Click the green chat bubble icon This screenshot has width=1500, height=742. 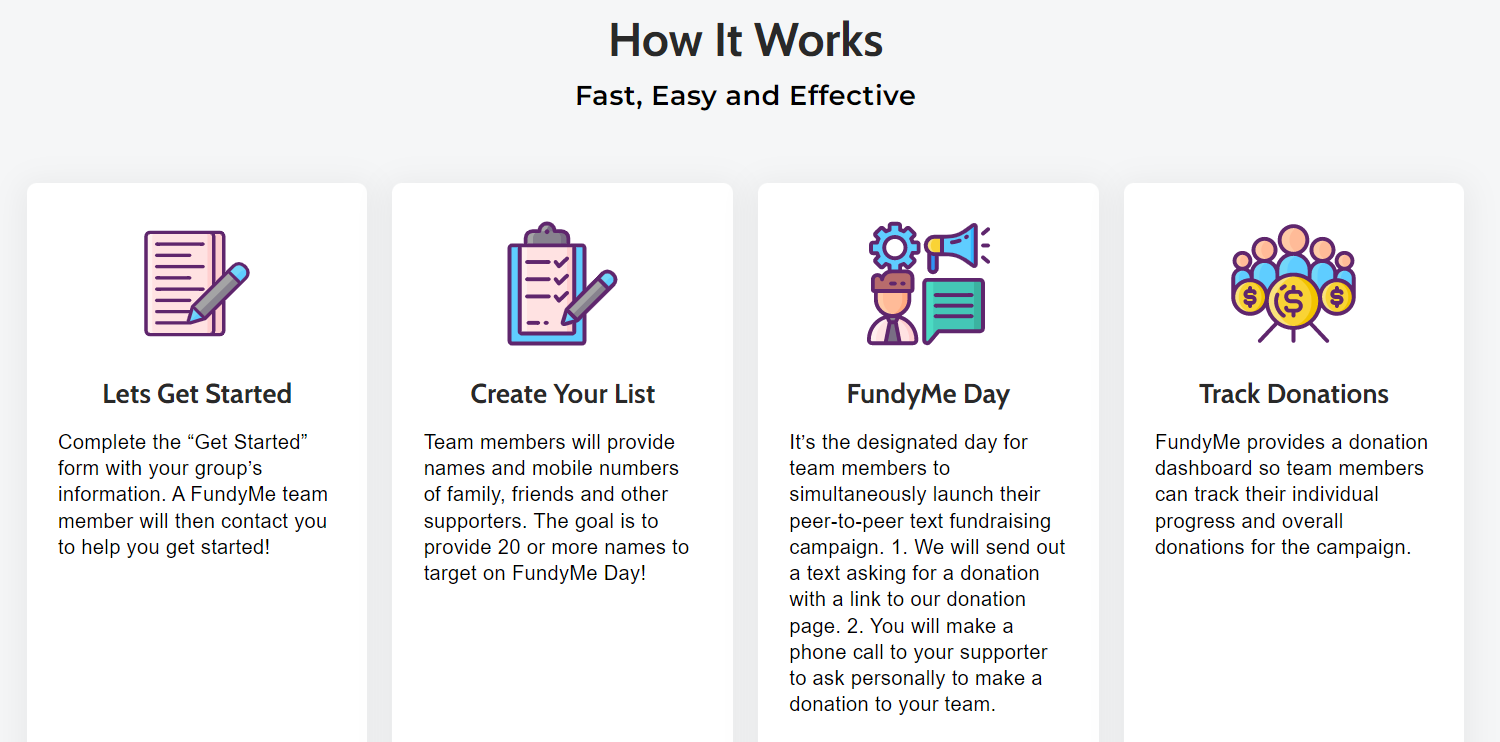pos(954,310)
